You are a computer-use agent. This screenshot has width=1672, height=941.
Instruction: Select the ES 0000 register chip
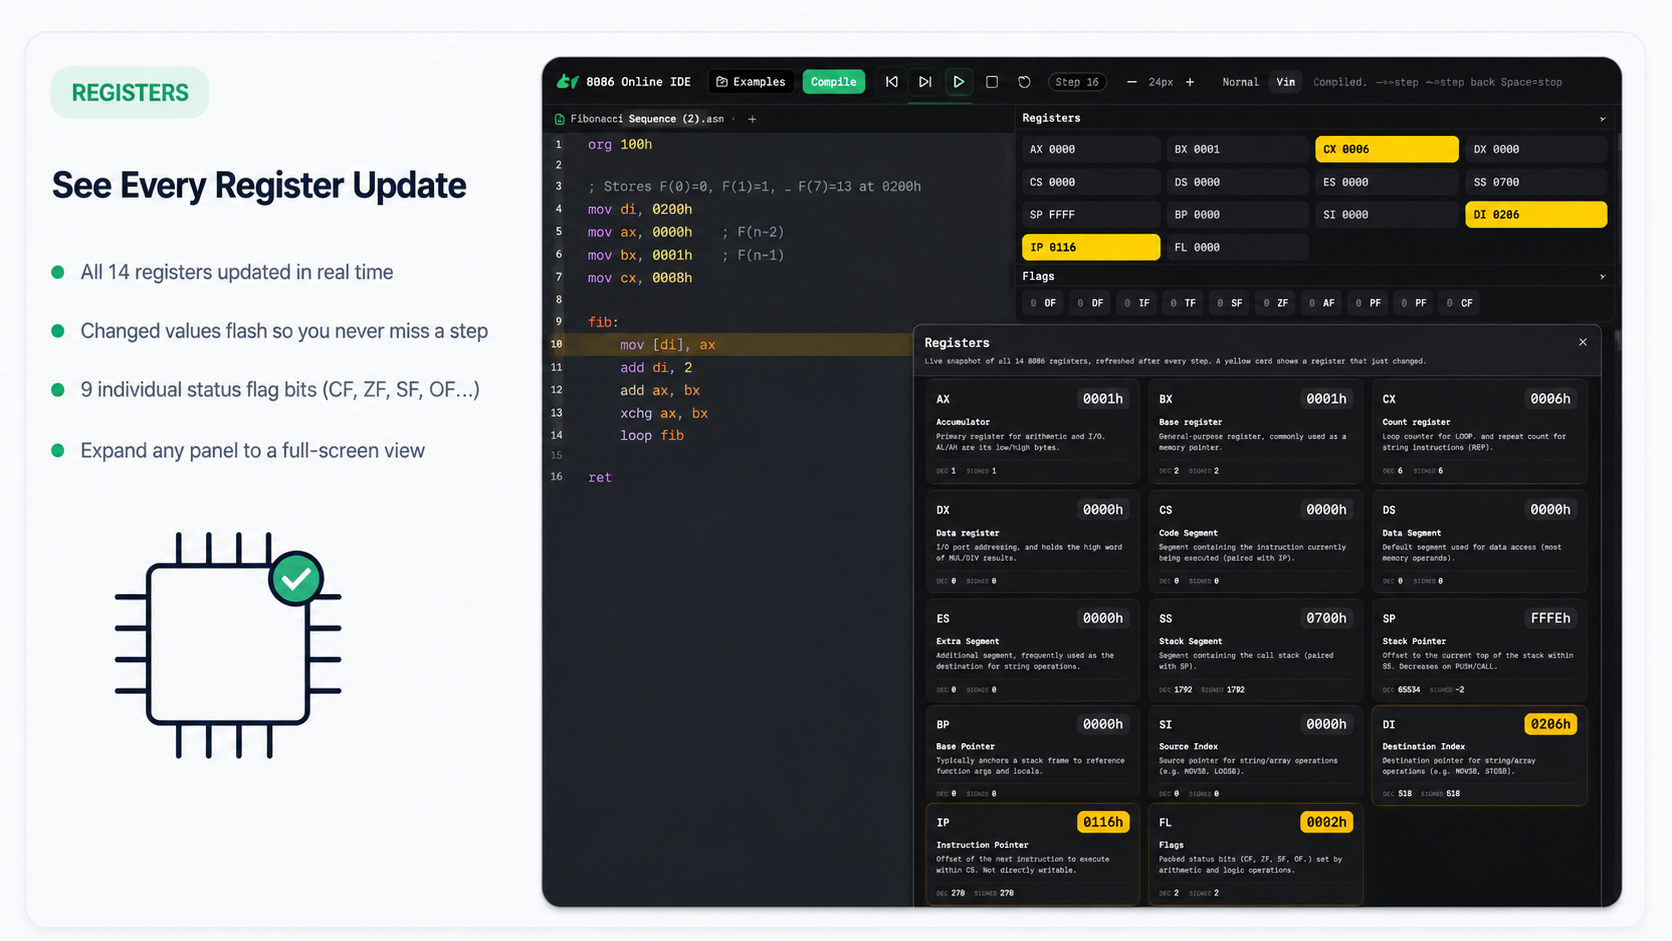[1386, 182]
